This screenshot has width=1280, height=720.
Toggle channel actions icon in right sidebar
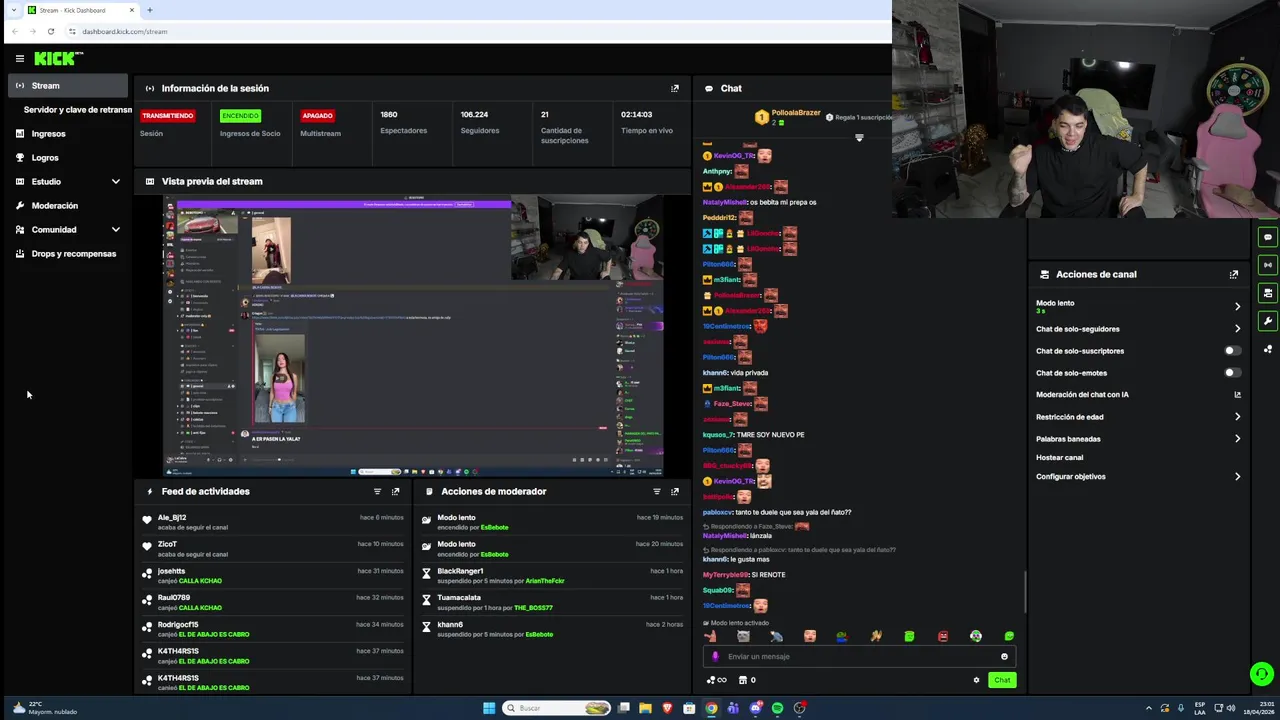click(x=1268, y=293)
